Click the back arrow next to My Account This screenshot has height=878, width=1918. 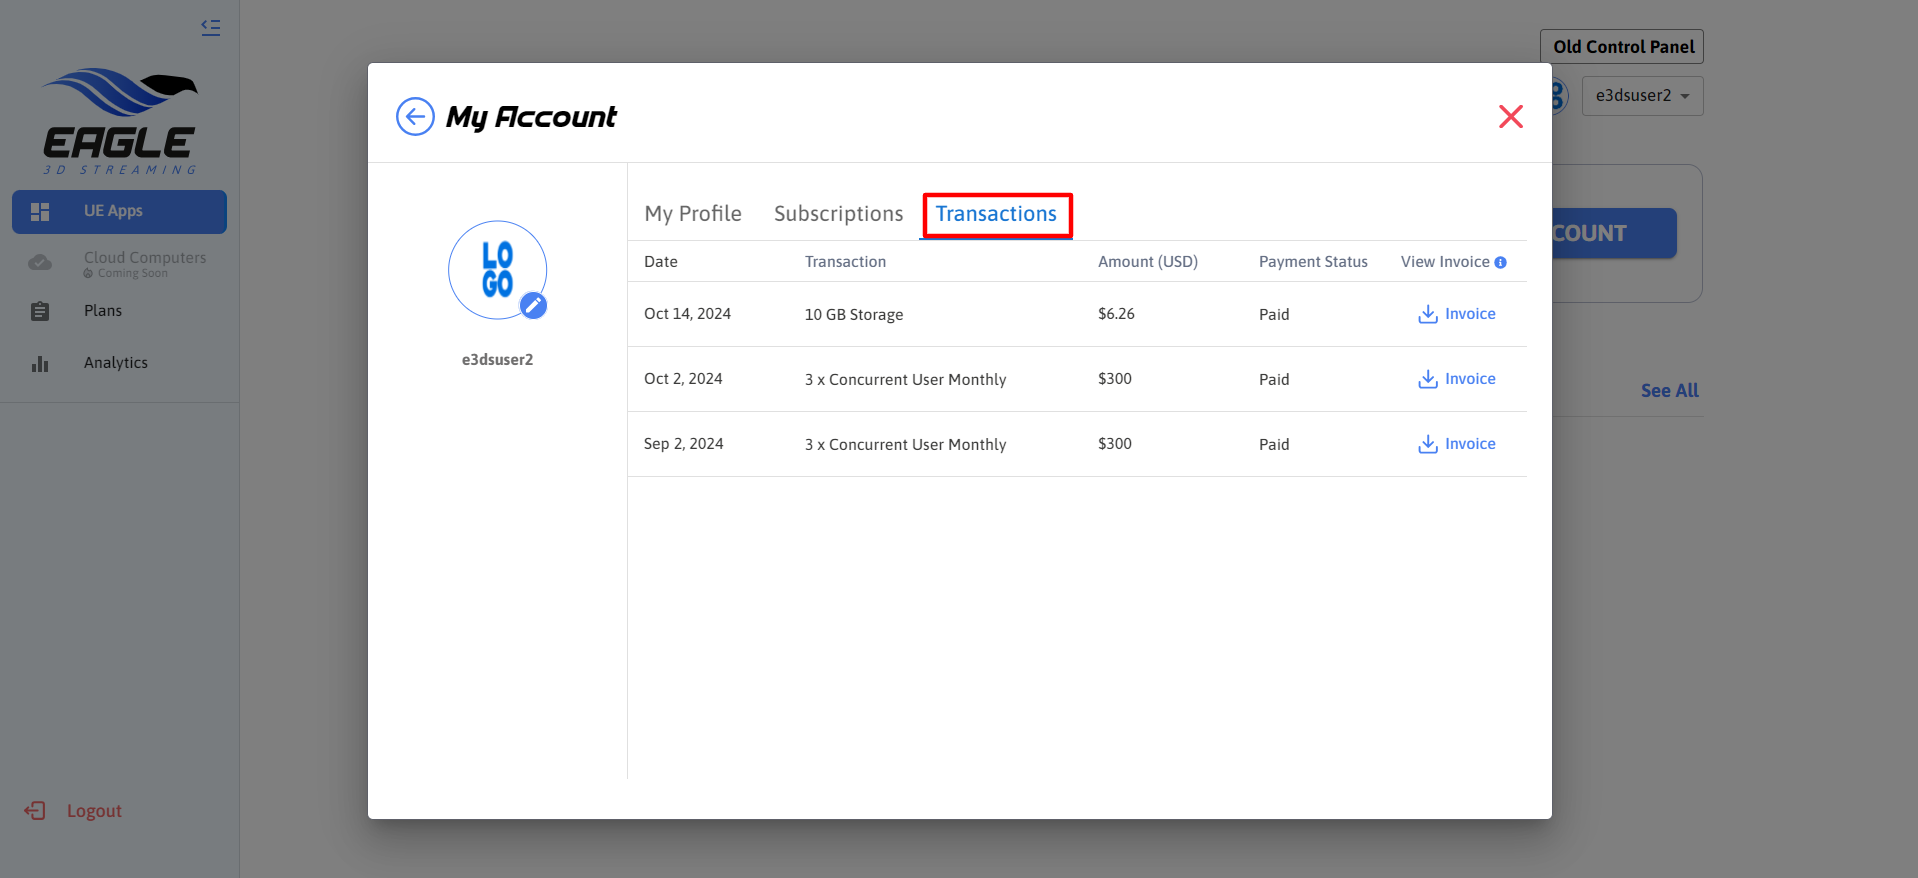pos(415,117)
